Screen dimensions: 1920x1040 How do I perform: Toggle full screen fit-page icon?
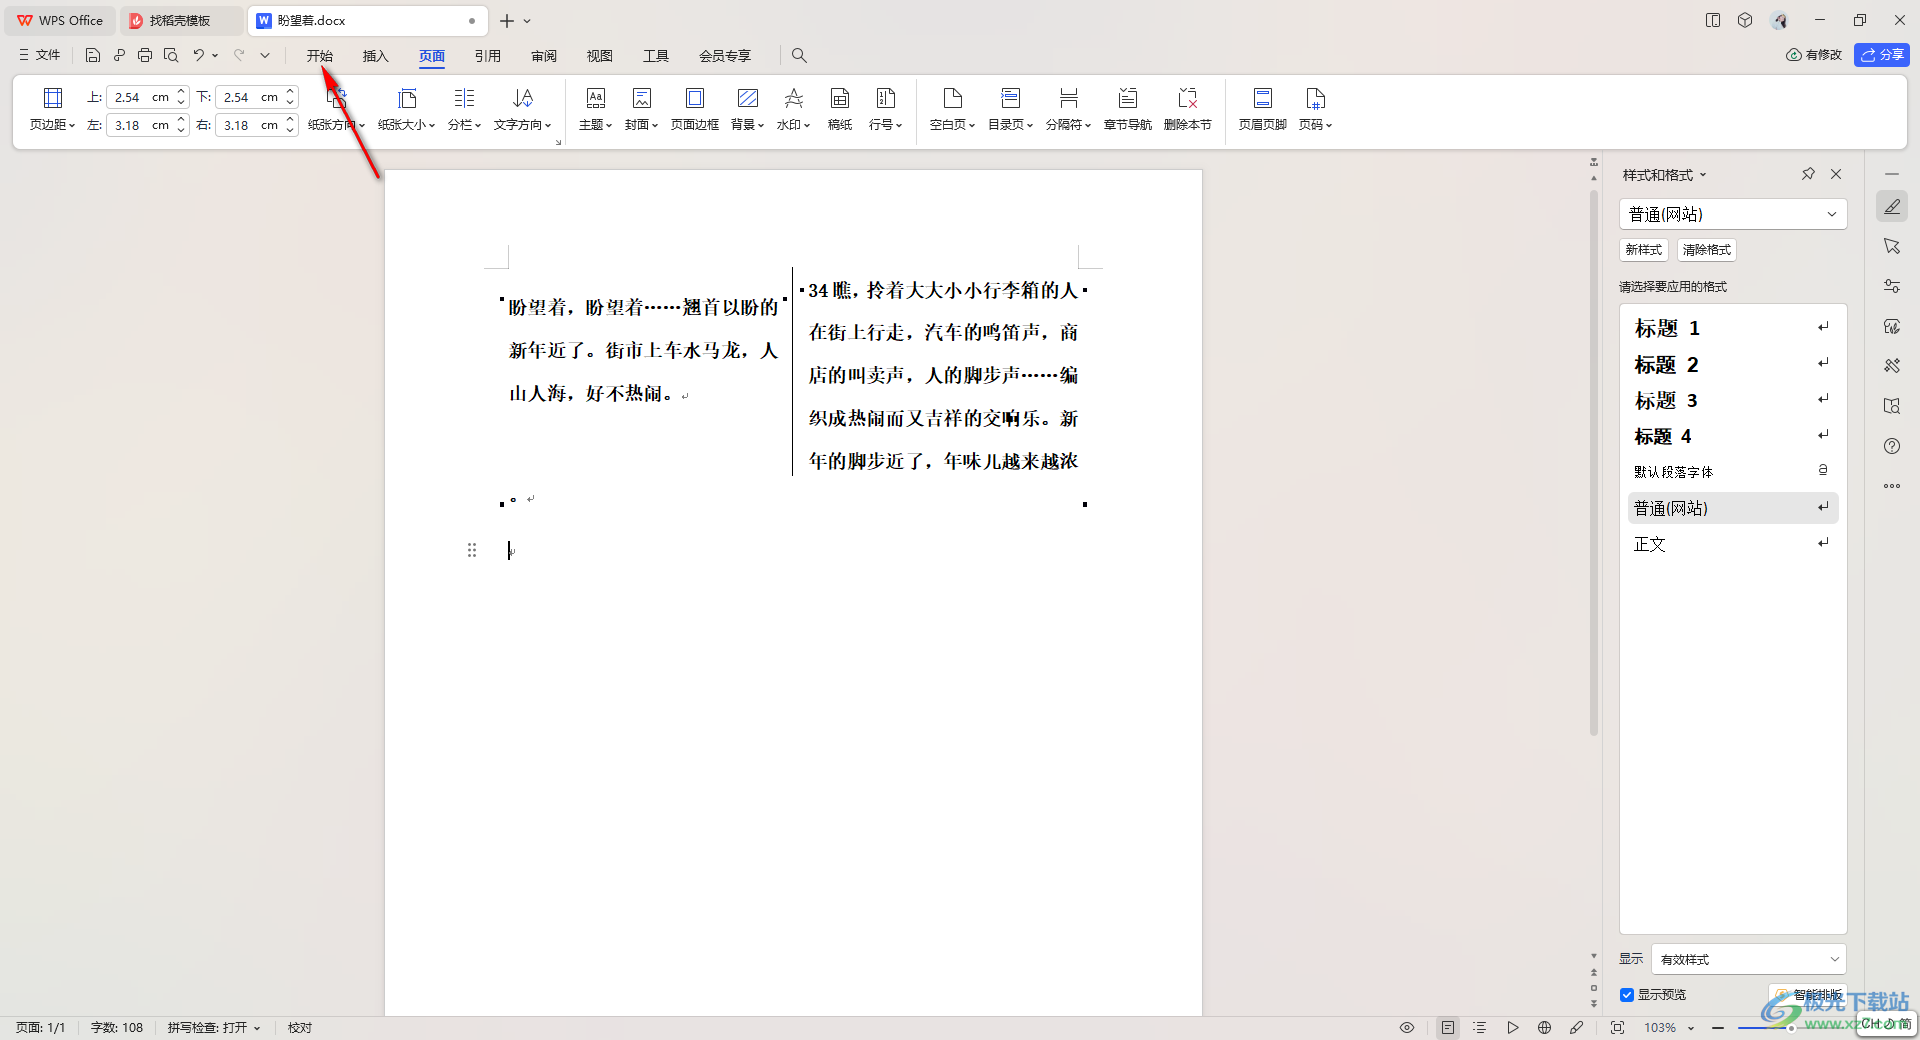click(x=1617, y=1027)
